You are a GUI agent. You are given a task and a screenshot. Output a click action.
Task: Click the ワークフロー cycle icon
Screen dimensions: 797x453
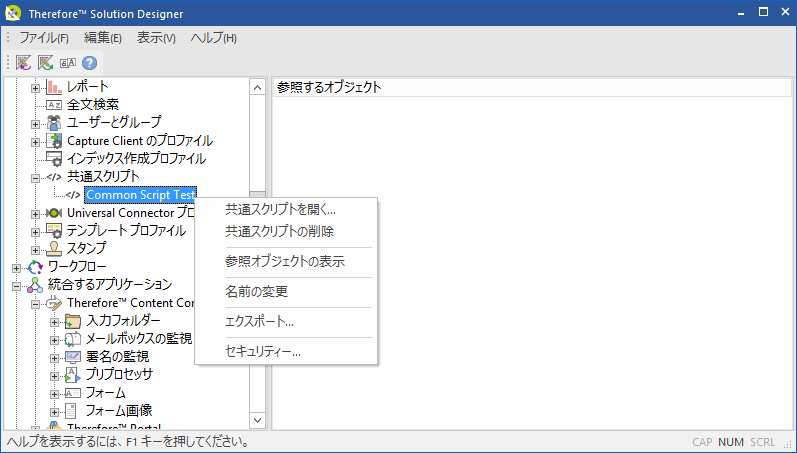click(x=35, y=267)
